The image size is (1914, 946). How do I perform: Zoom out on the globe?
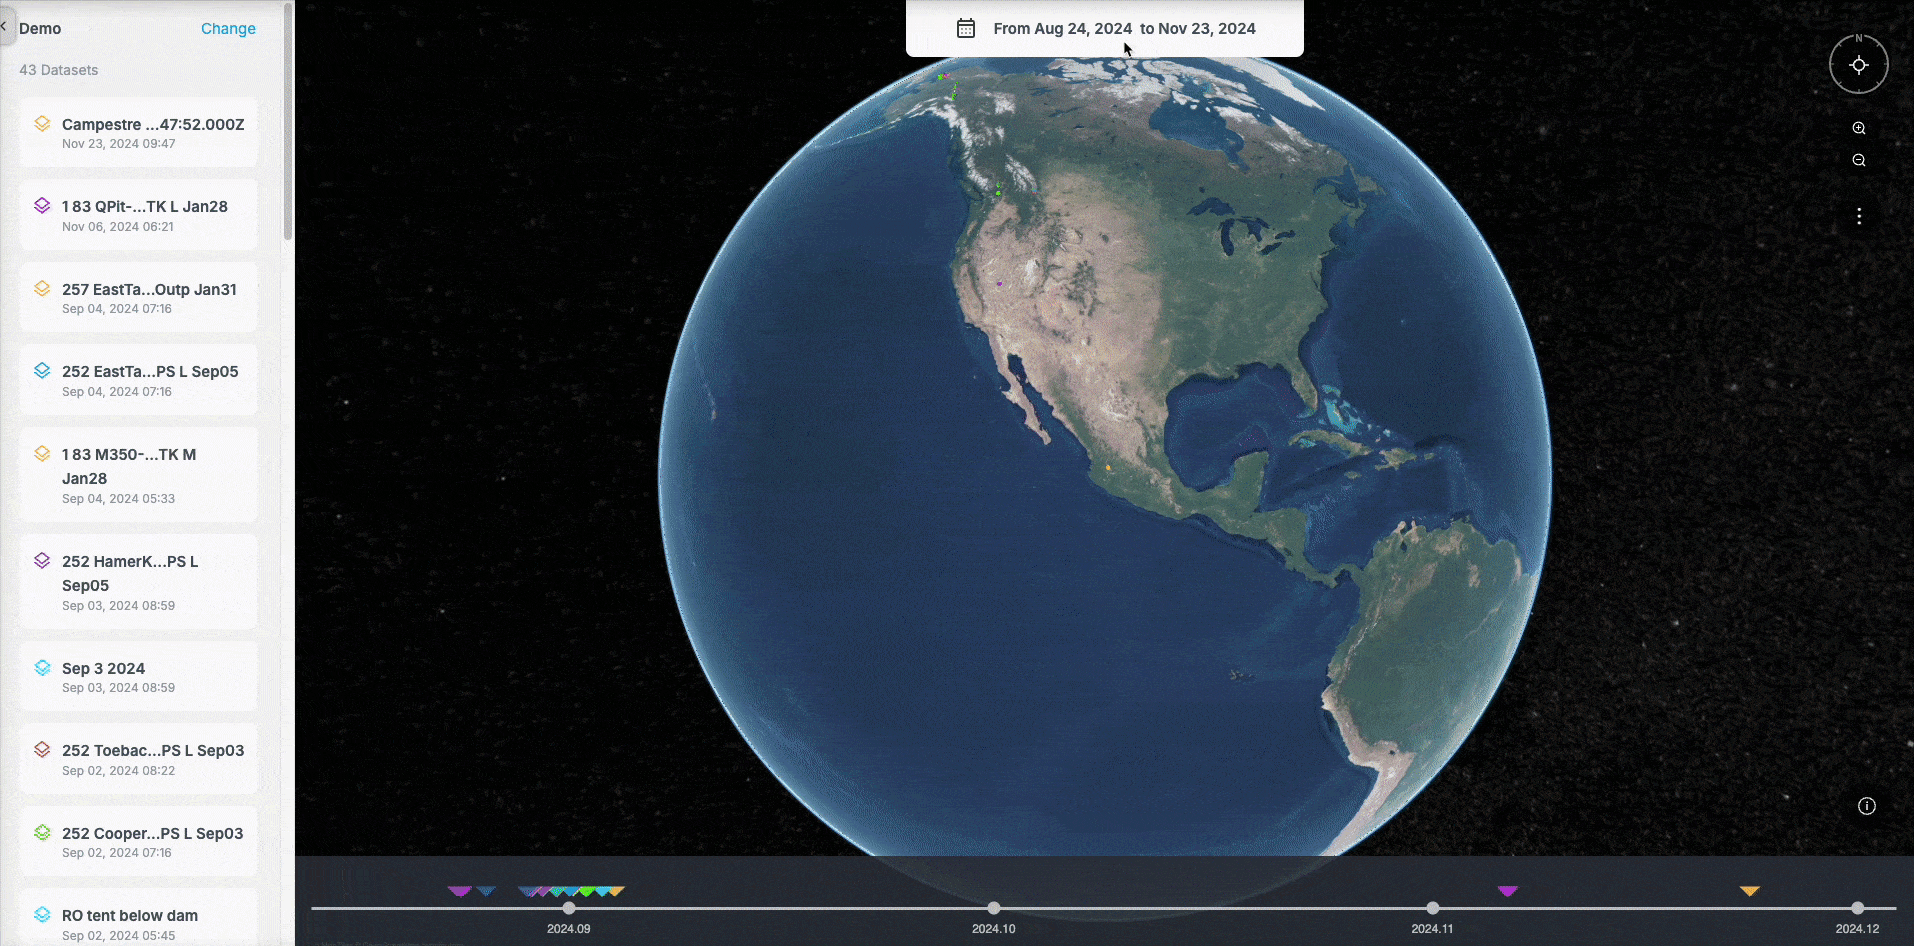tap(1858, 160)
